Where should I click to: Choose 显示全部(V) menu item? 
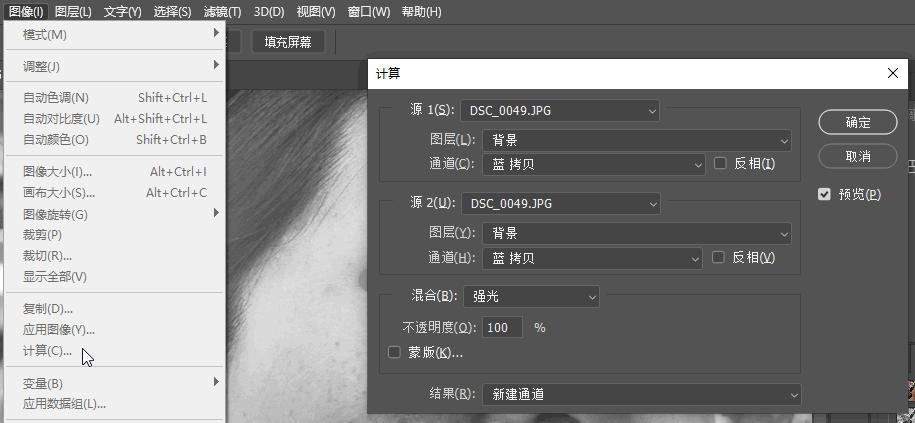click(x=114, y=277)
